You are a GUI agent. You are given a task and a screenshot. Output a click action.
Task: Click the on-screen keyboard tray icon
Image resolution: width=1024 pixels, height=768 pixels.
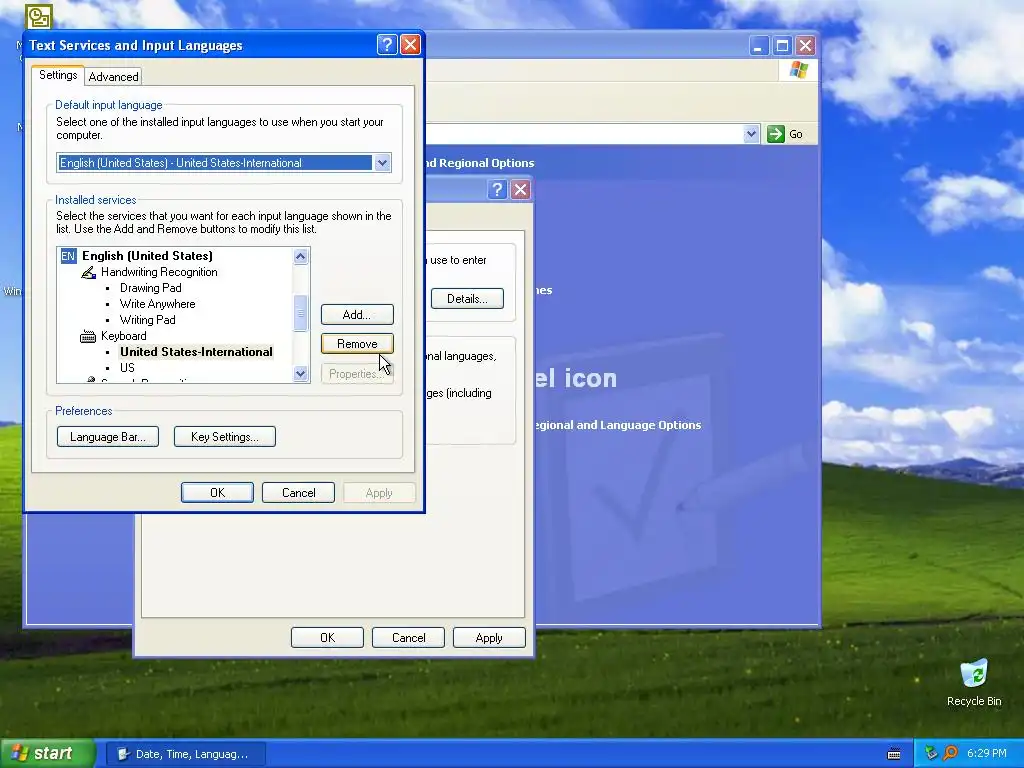893,754
